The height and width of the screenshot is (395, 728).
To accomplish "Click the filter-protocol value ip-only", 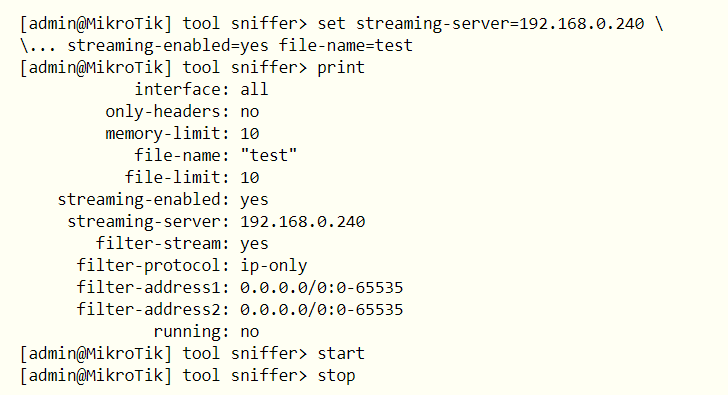I will pos(273,266).
